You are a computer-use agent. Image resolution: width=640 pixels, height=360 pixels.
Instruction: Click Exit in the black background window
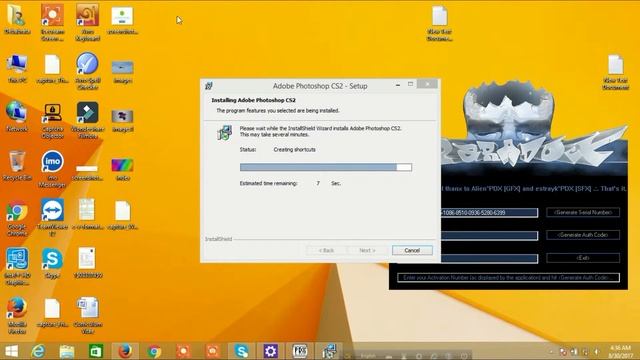tap(583, 258)
